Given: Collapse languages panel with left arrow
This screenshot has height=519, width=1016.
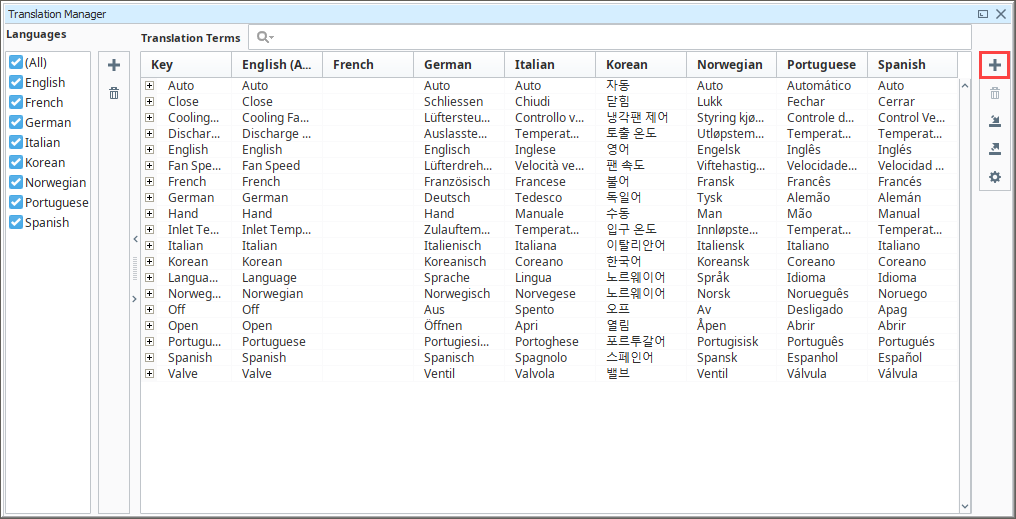Looking at the screenshot, I should [135, 239].
